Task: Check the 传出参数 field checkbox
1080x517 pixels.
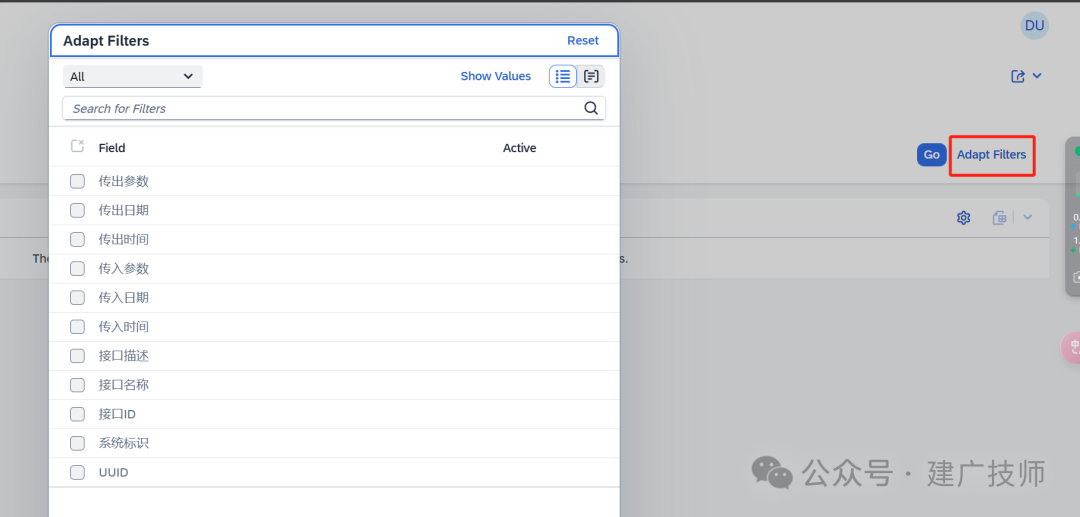Action: (x=77, y=182)
